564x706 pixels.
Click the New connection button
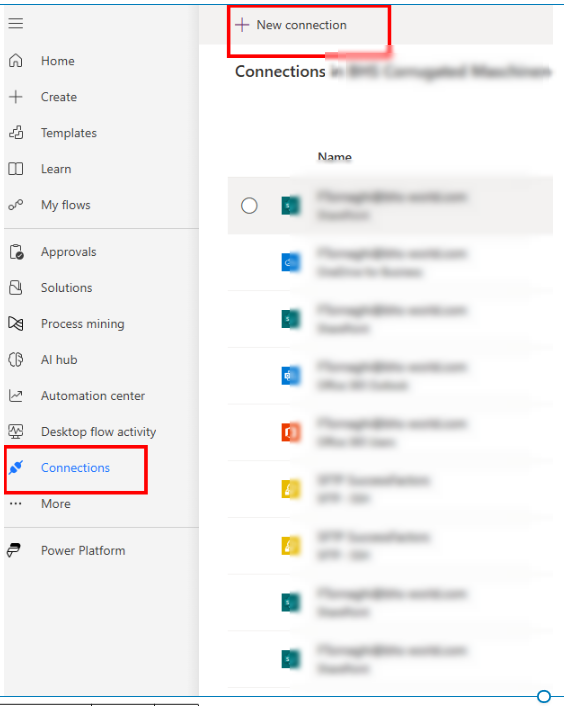pos(291,25)
